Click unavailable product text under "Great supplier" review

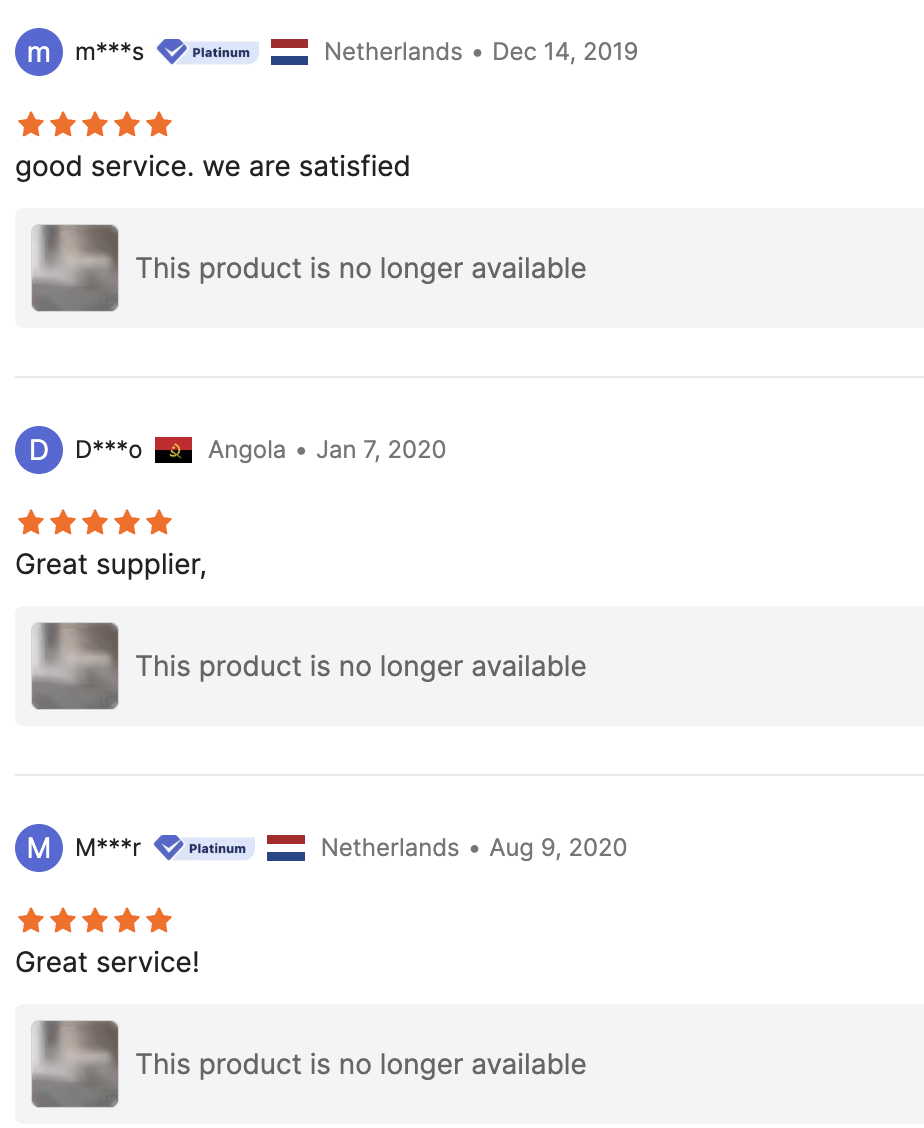pos(361,666)
